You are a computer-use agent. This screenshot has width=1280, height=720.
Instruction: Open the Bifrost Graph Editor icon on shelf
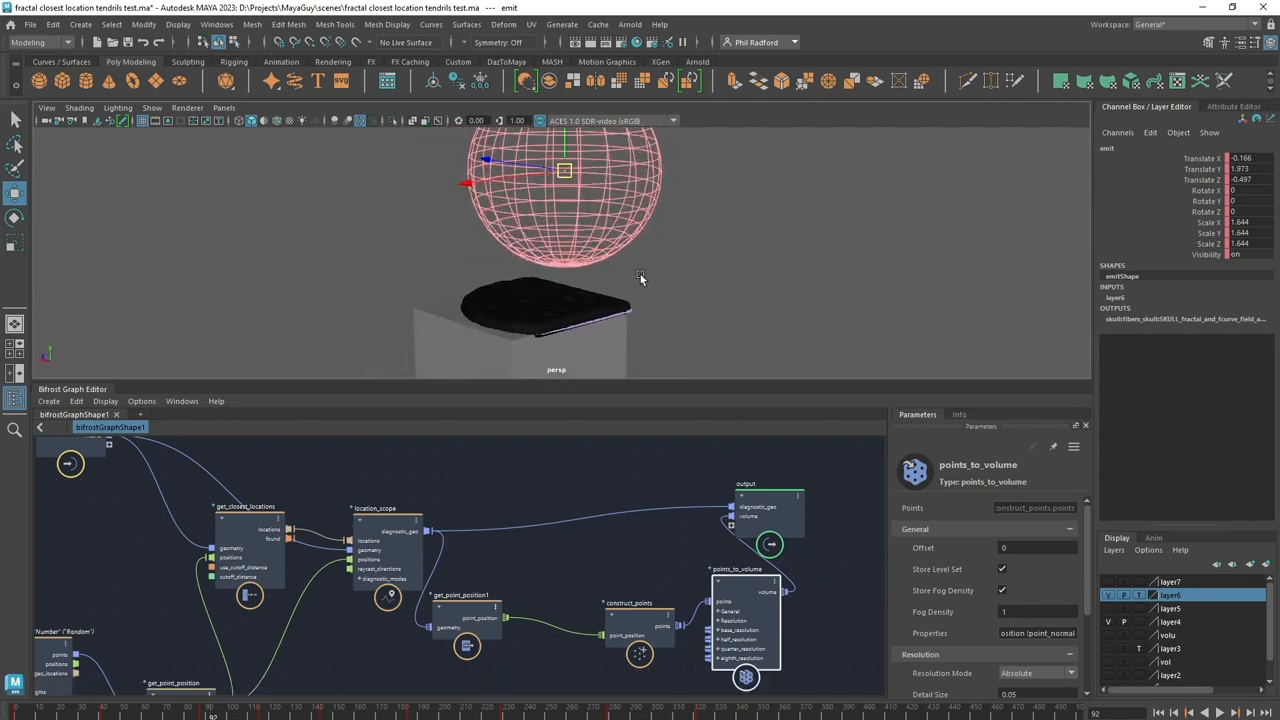(x=387, y=81)
